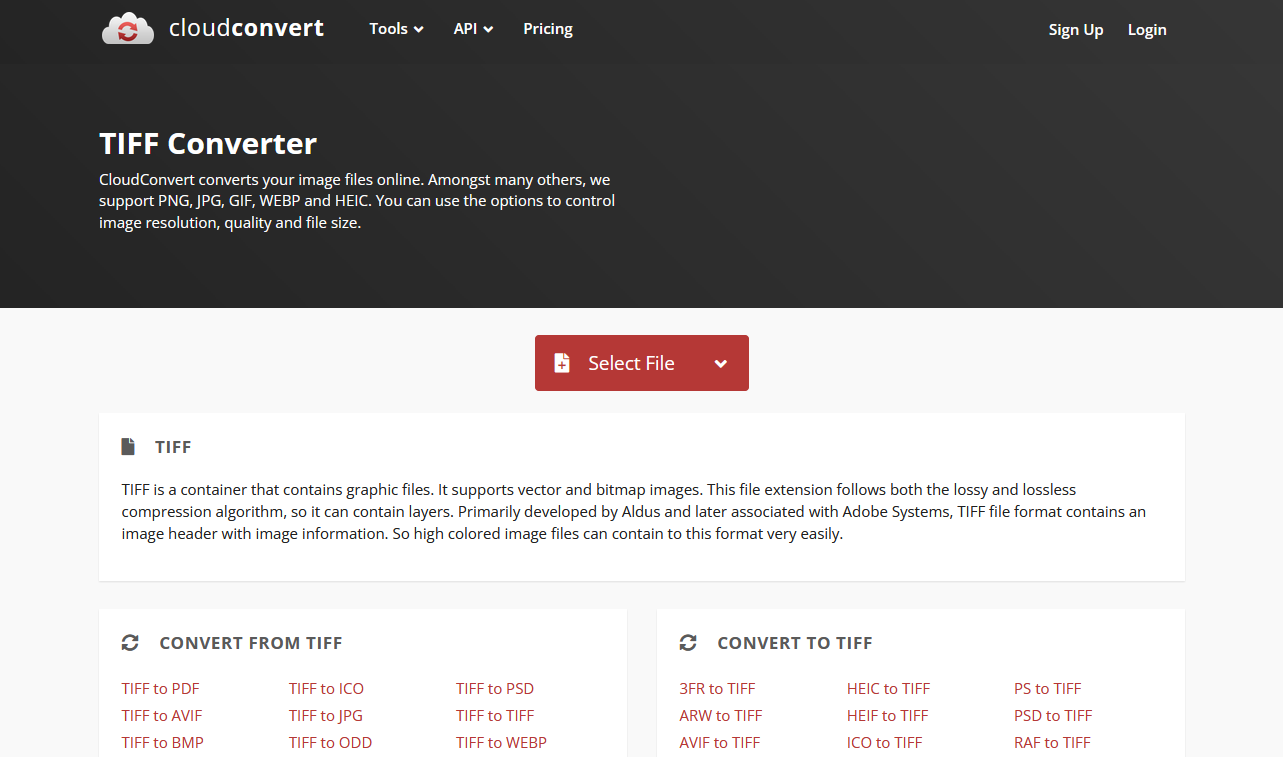Open the TIFF to JPG converter
The height and width of the screenshot is (757, 1283).
click(326, 715)
